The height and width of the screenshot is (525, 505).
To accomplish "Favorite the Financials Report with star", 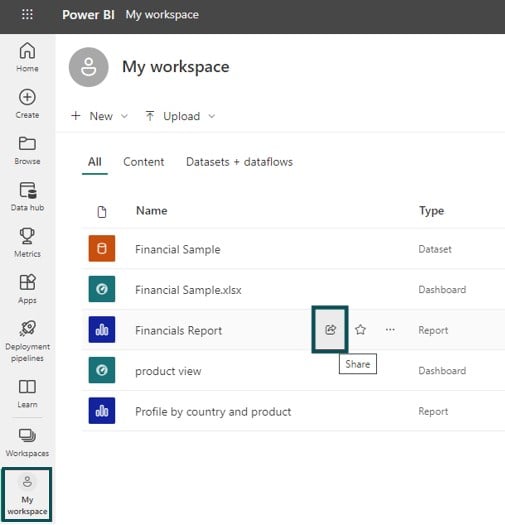I will pos(360,330).
